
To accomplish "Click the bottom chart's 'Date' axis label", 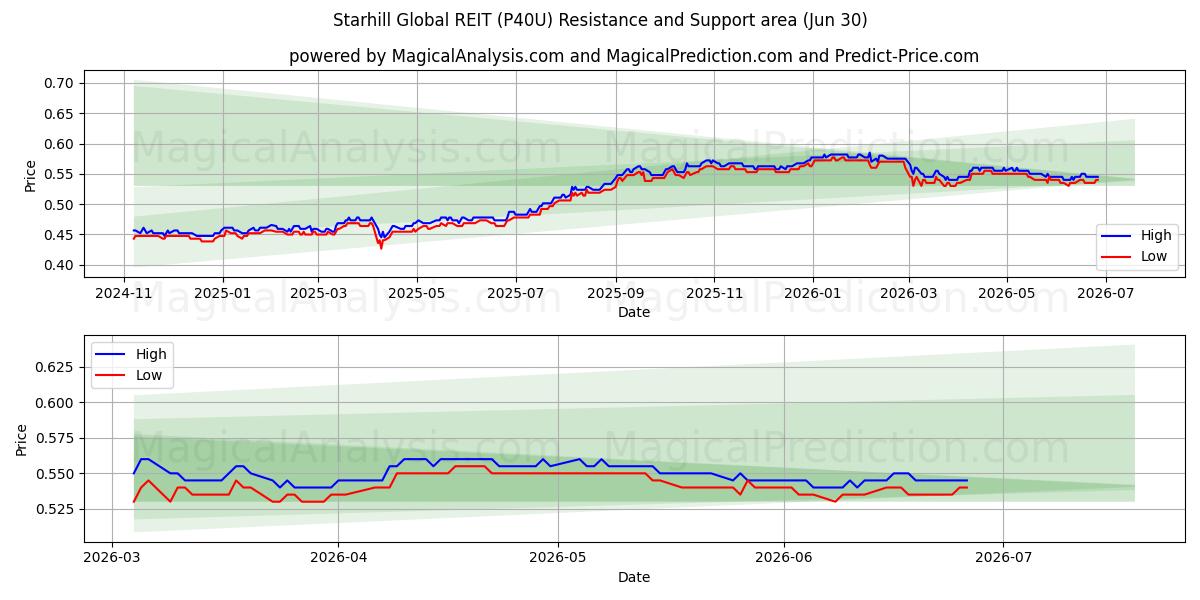I will pyautogui.click(x=634, y=577).
